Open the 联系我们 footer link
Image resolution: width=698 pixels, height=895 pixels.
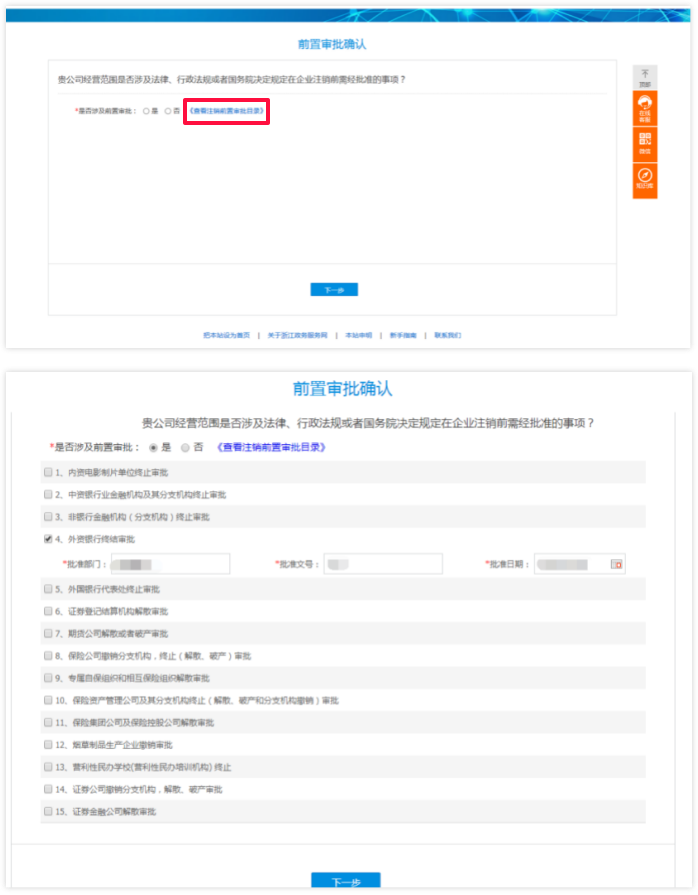[447, 335]
